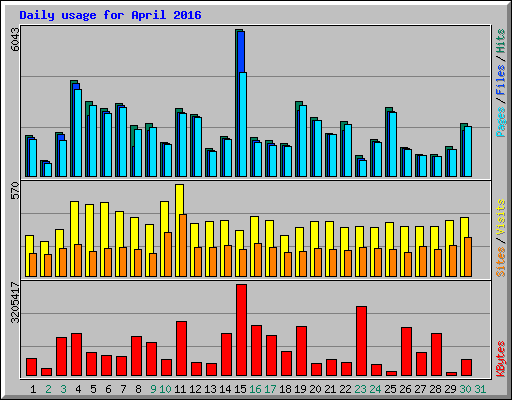Click the green "Hits" legend label
Viewport: 512px width, 400px height.
click(501, 41)
